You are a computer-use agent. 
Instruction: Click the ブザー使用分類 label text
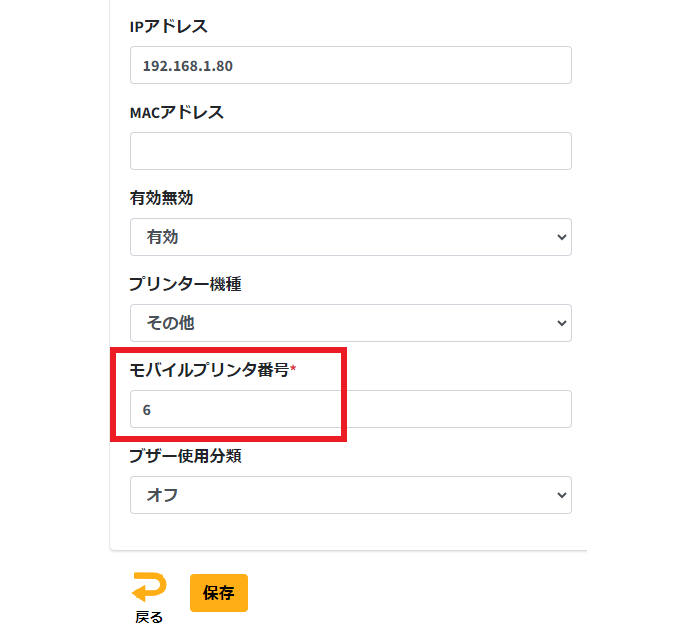(x=186, y=457)
